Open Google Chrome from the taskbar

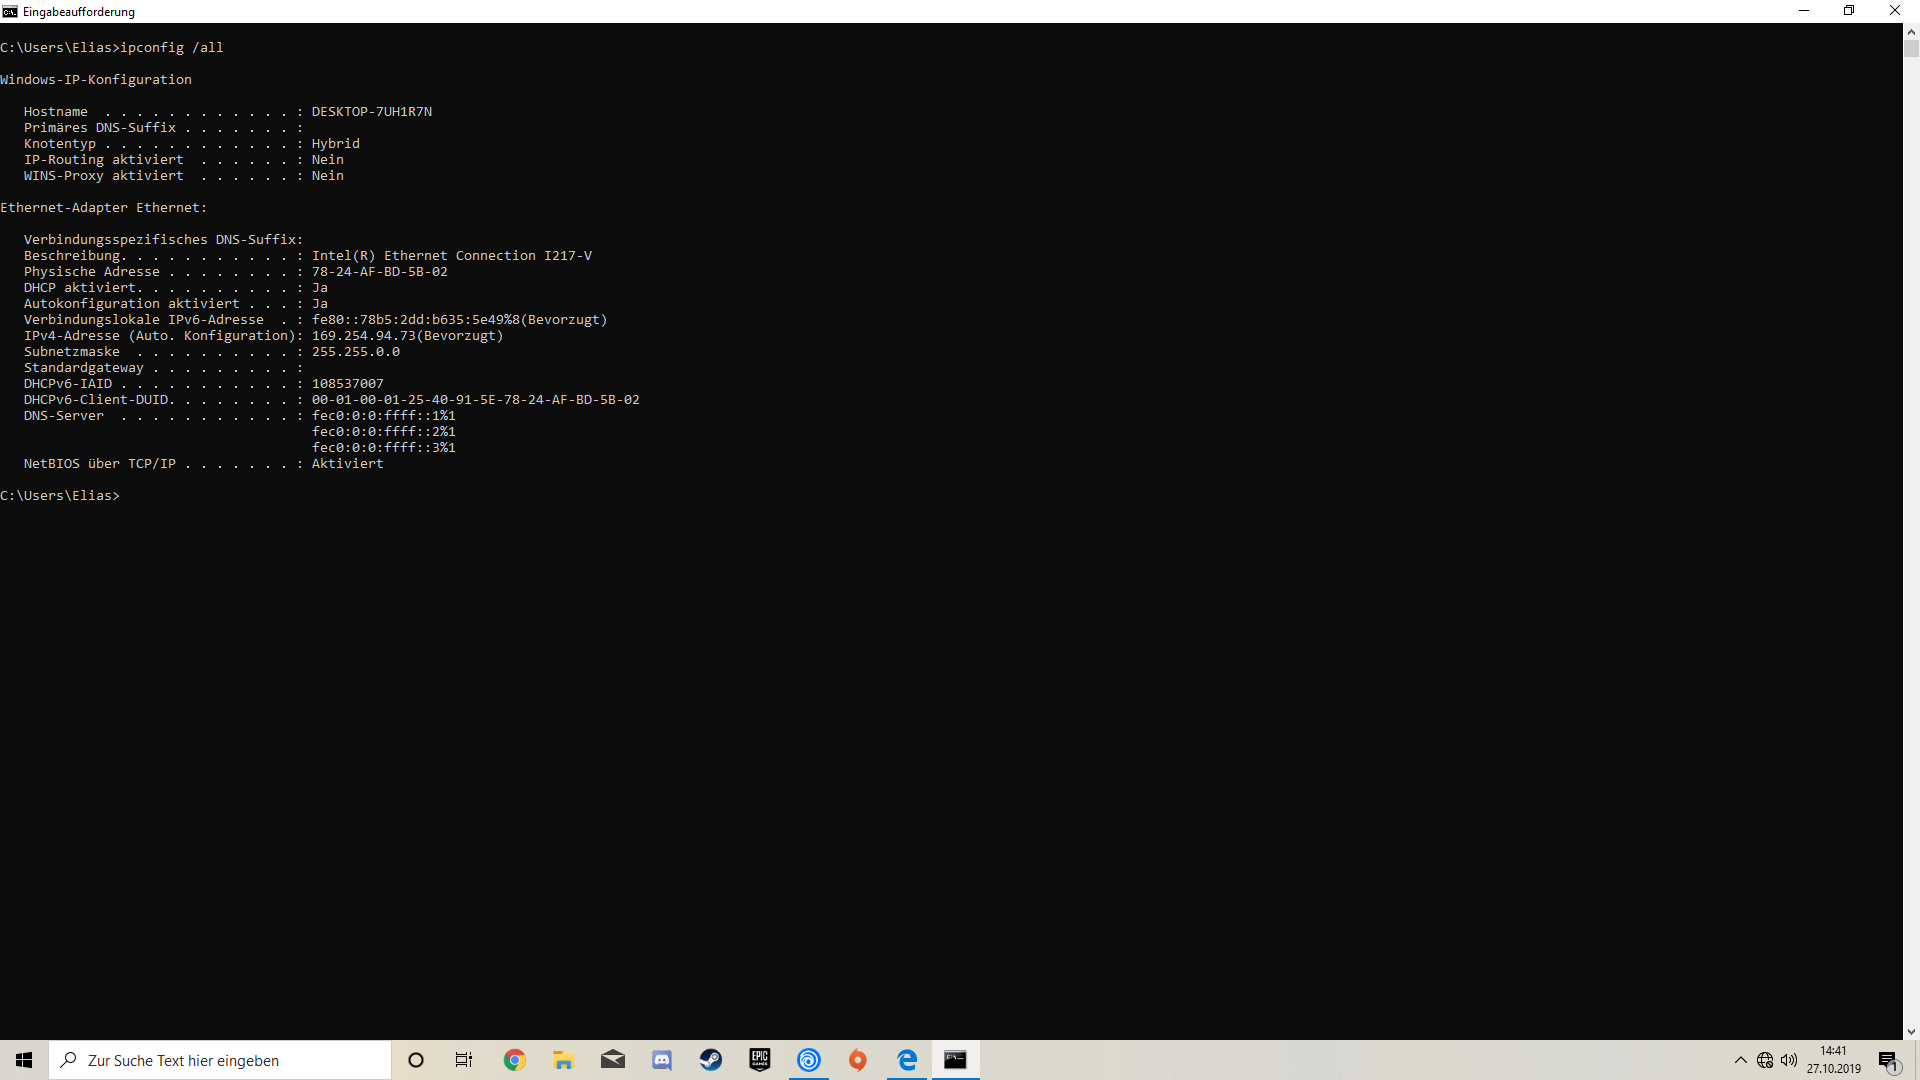[515, 1060]
